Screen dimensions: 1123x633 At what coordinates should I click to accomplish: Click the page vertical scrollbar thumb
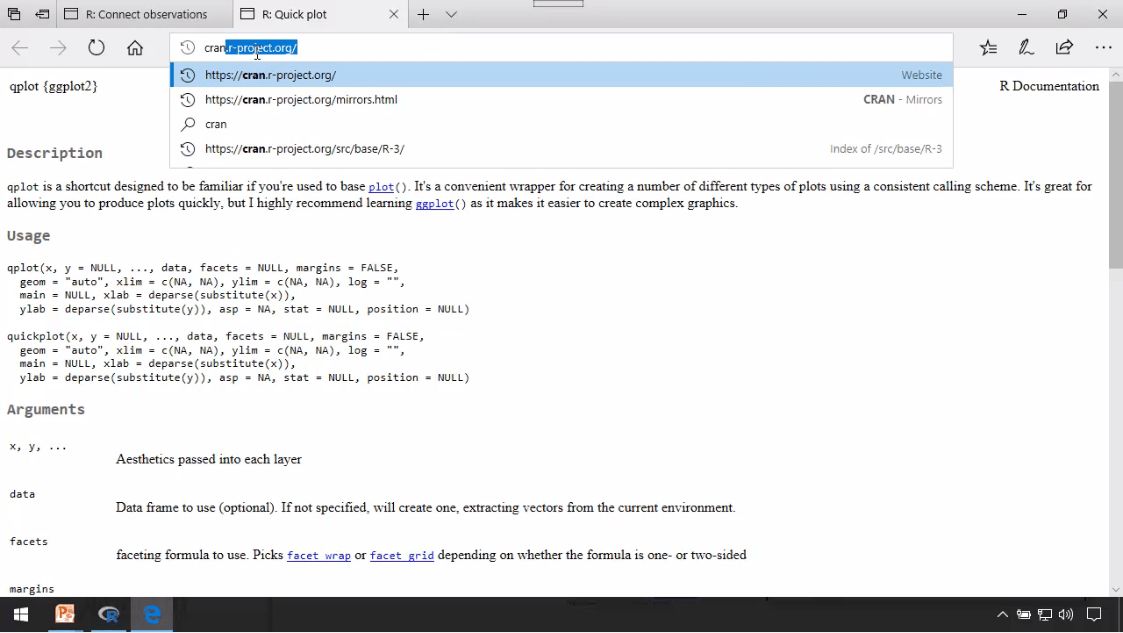(1115, 175)
